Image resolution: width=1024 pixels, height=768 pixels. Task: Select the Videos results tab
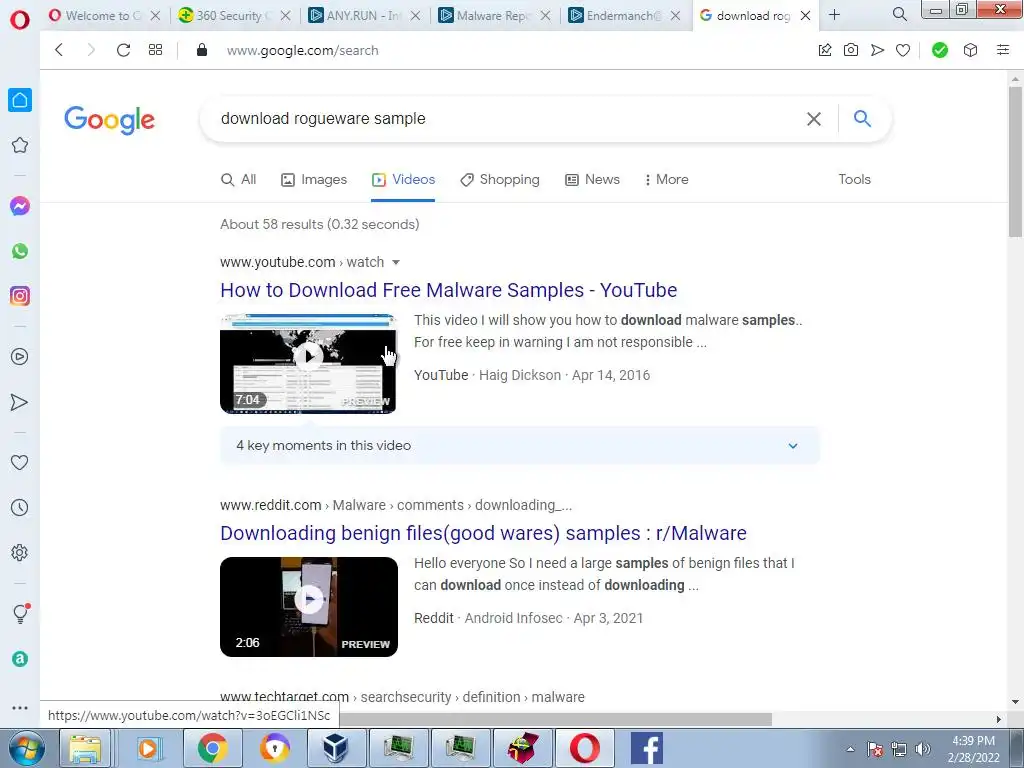pos(403,180)
